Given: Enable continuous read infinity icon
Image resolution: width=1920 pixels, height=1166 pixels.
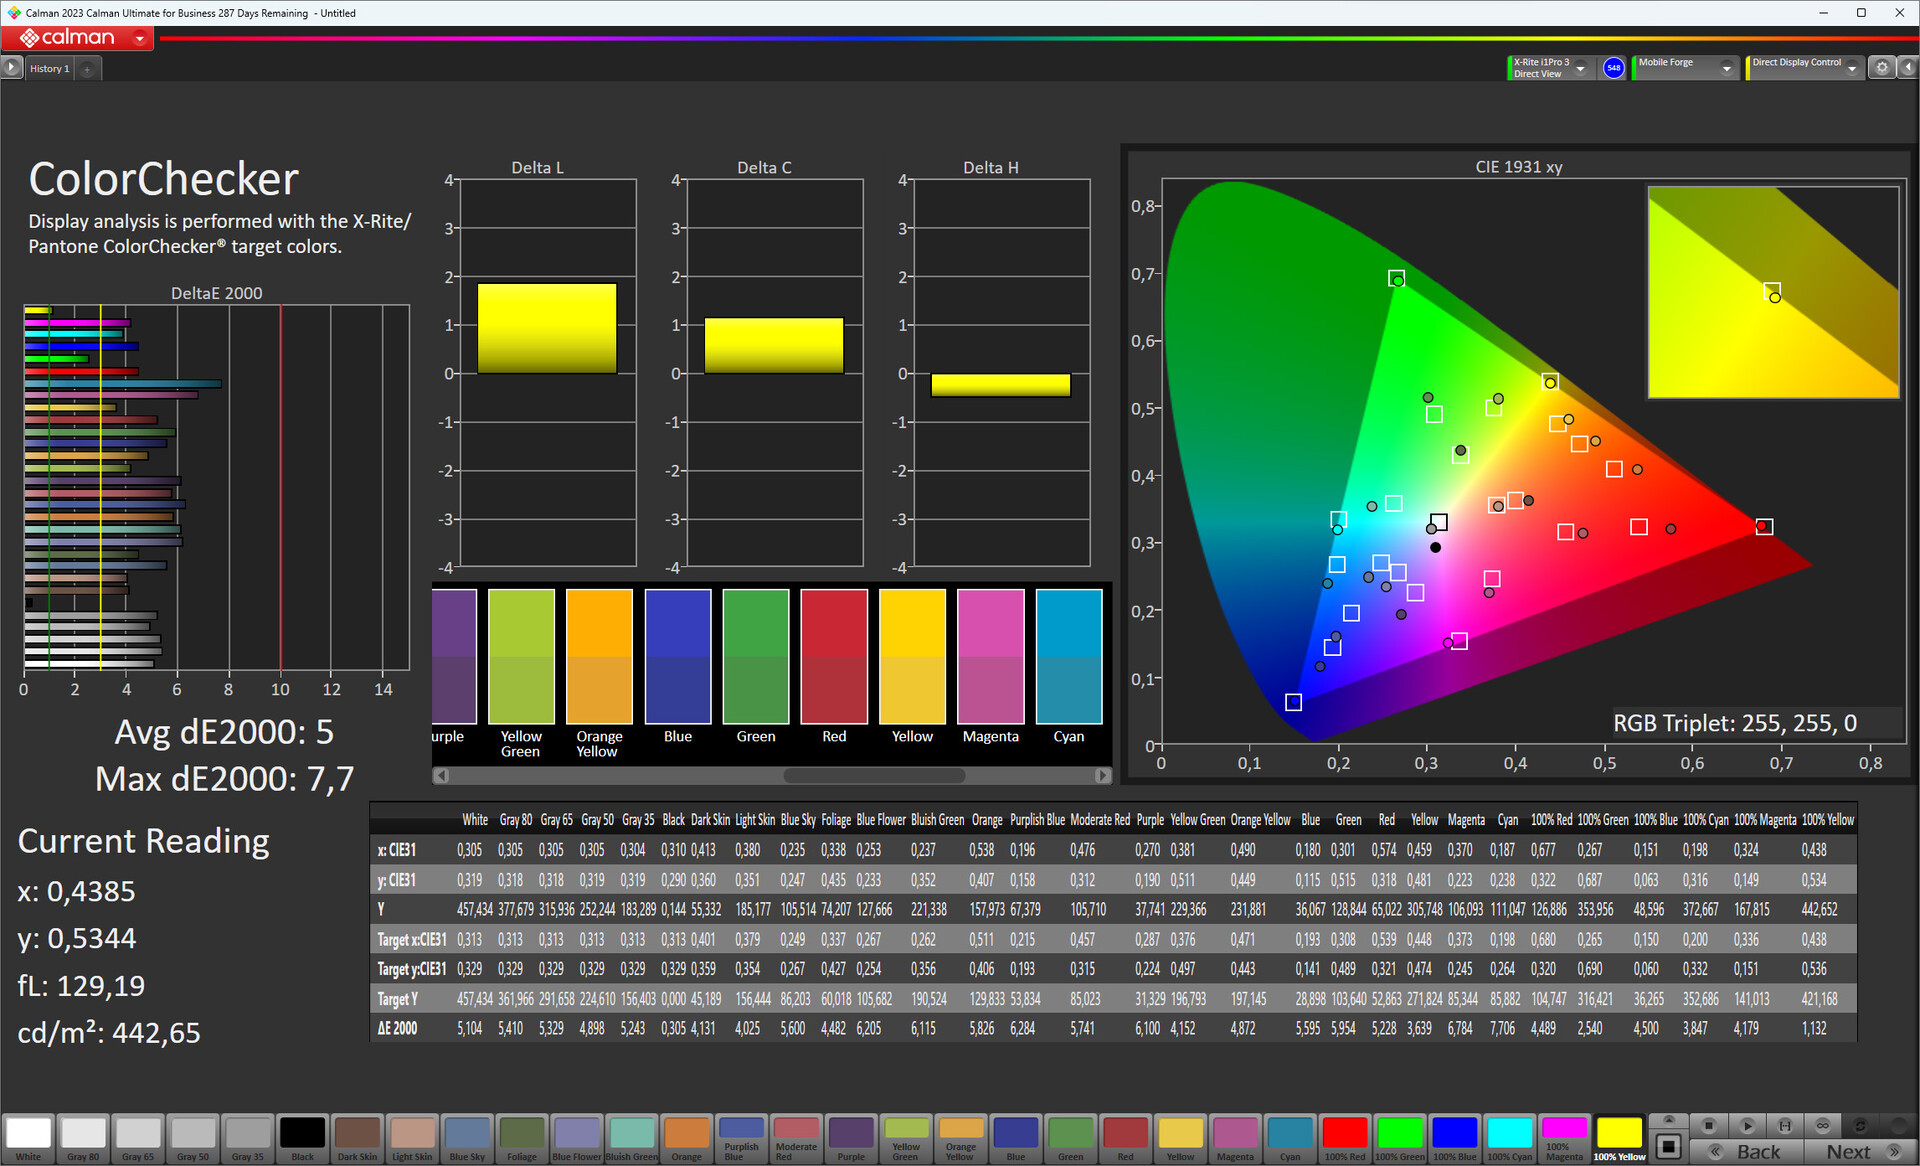Looking at the screenshot, I should pyautogui.click(x=1823, y=1125).
